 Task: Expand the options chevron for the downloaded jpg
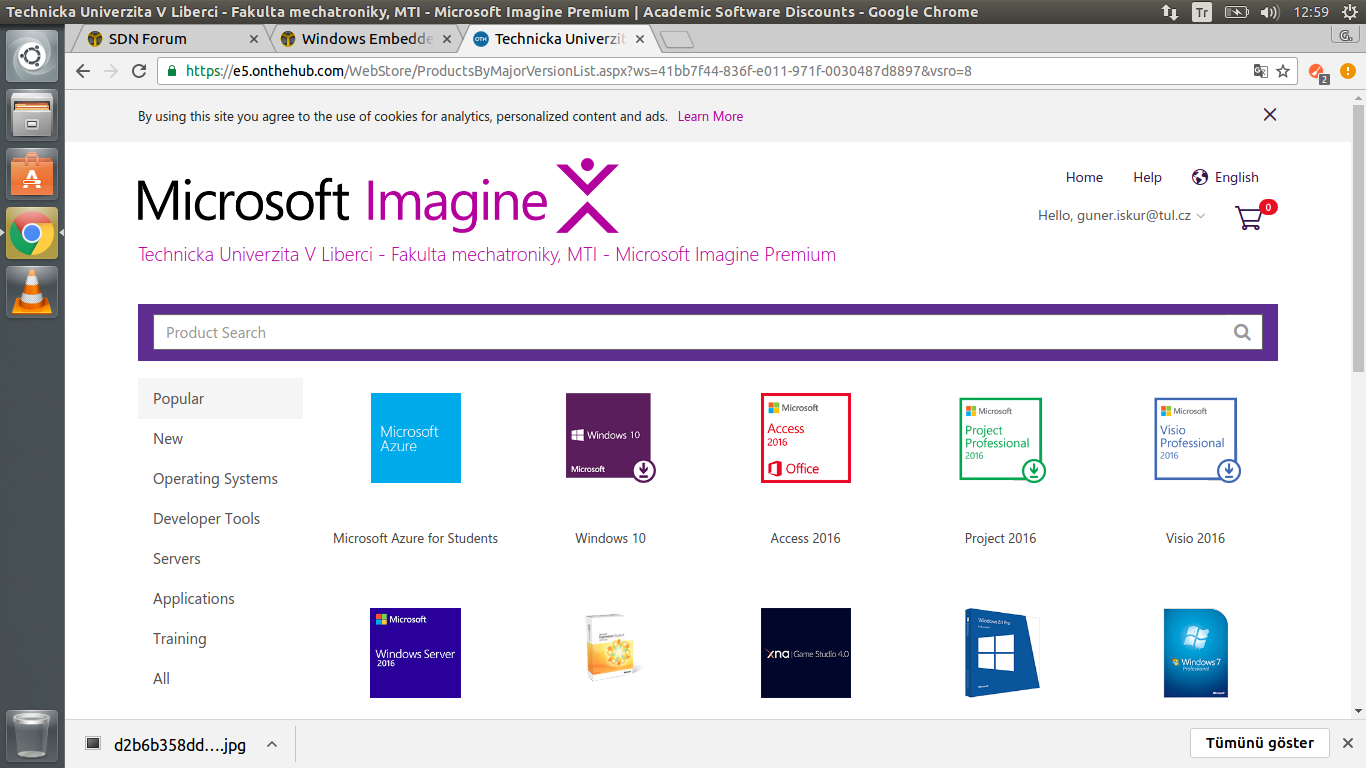point(272,744)
